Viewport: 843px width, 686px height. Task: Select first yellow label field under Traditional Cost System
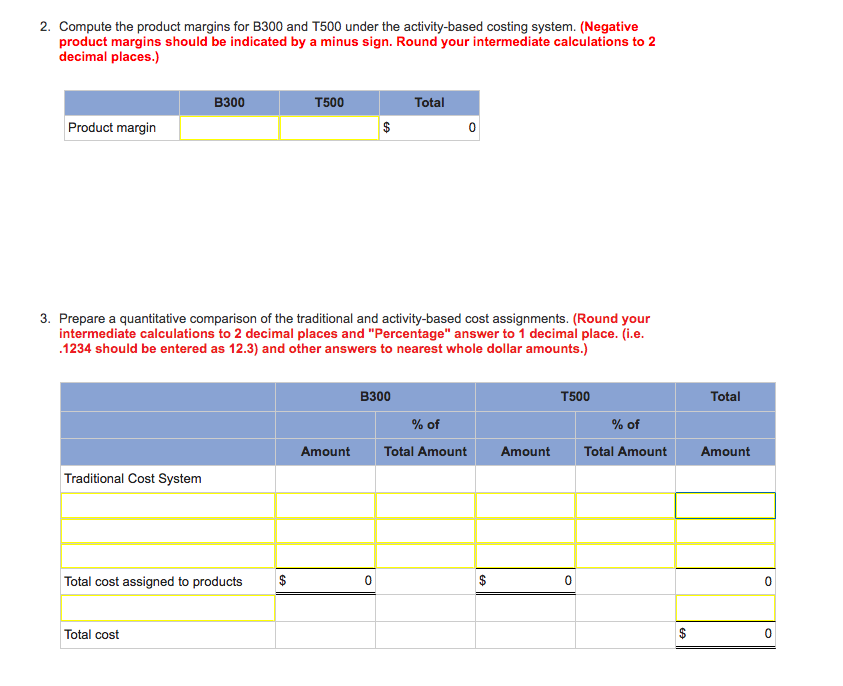click(168, 506)
